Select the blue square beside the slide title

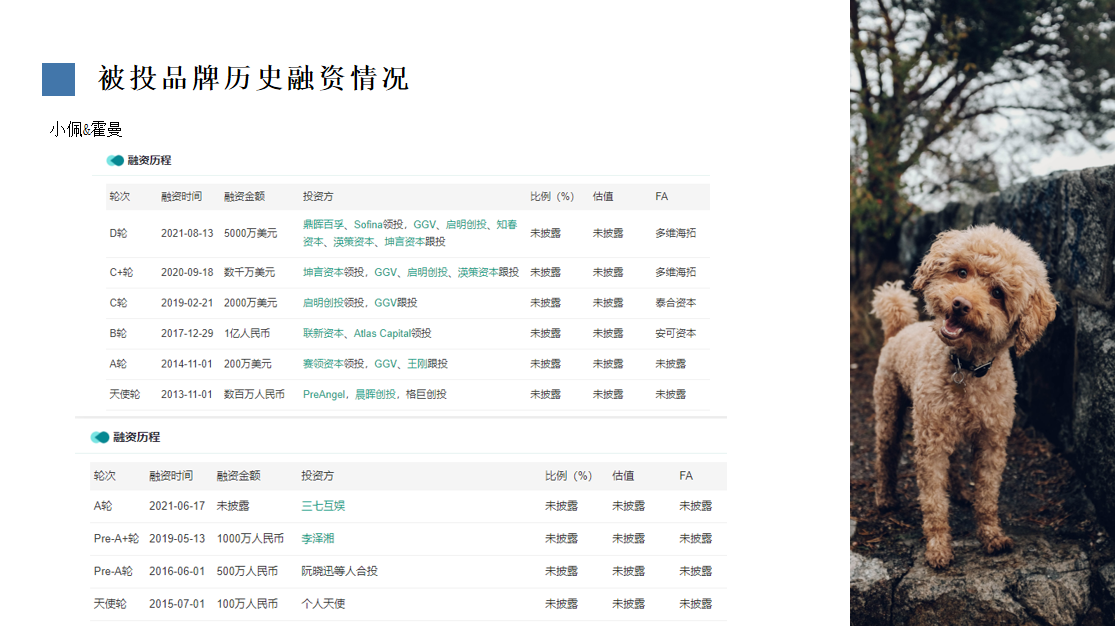[x=58, y=79]
